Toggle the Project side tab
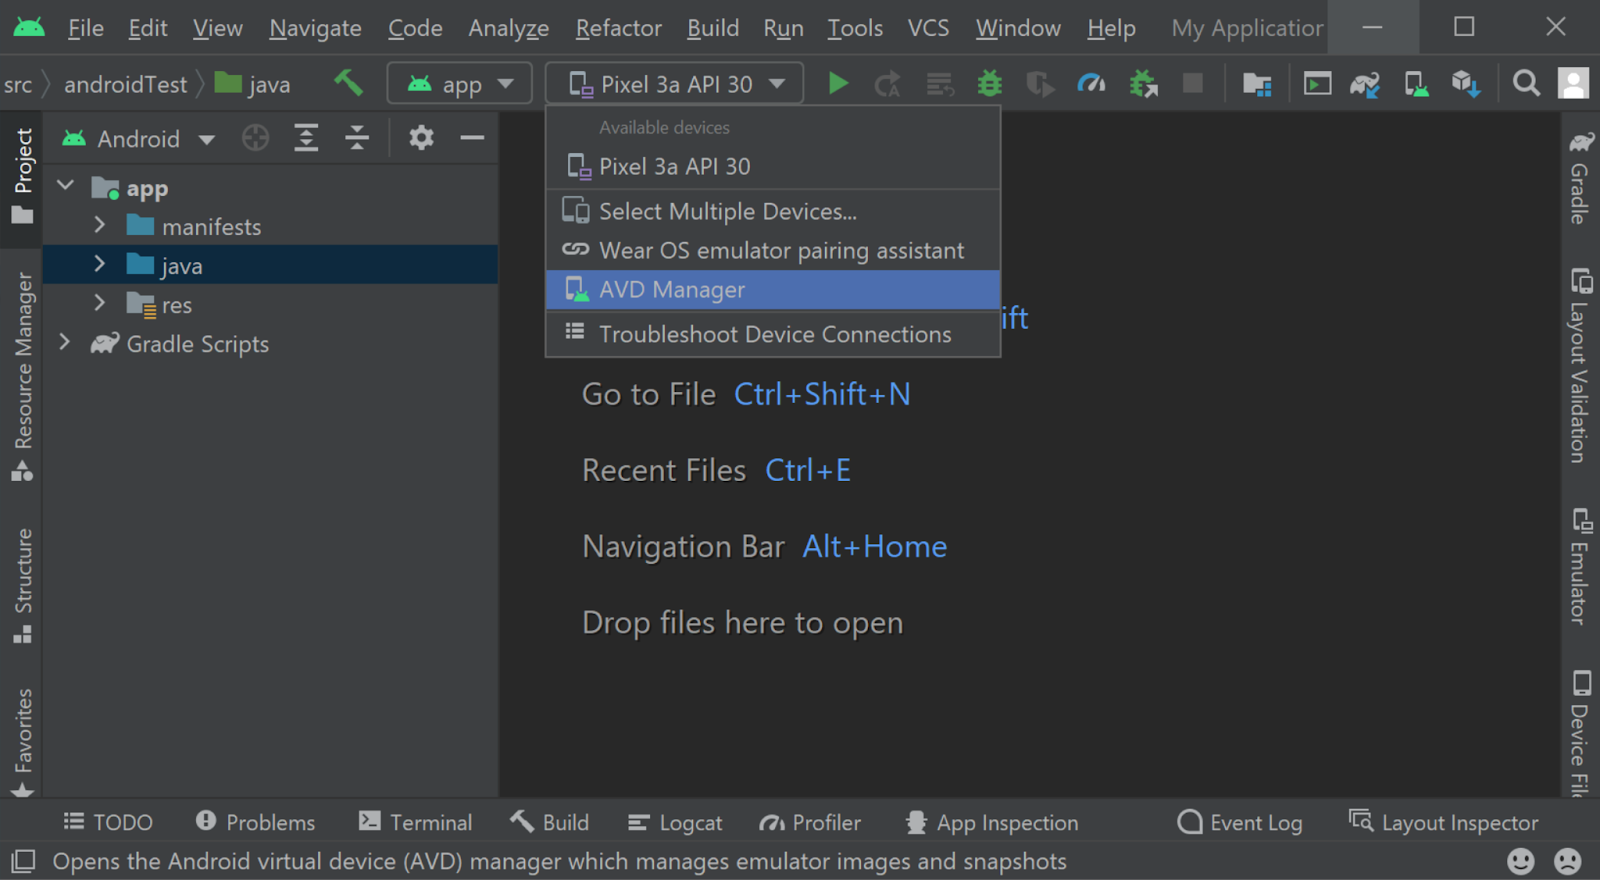Screen dimensions: 1600x880 [22, 176]
